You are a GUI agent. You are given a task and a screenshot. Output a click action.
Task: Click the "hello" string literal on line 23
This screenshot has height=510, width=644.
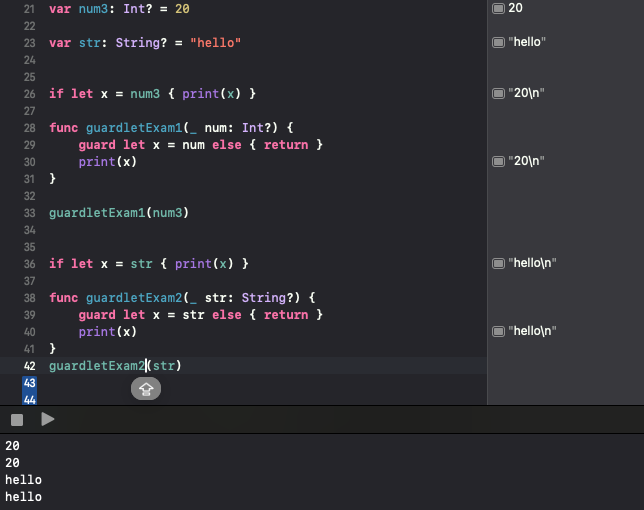pos(215,43)
